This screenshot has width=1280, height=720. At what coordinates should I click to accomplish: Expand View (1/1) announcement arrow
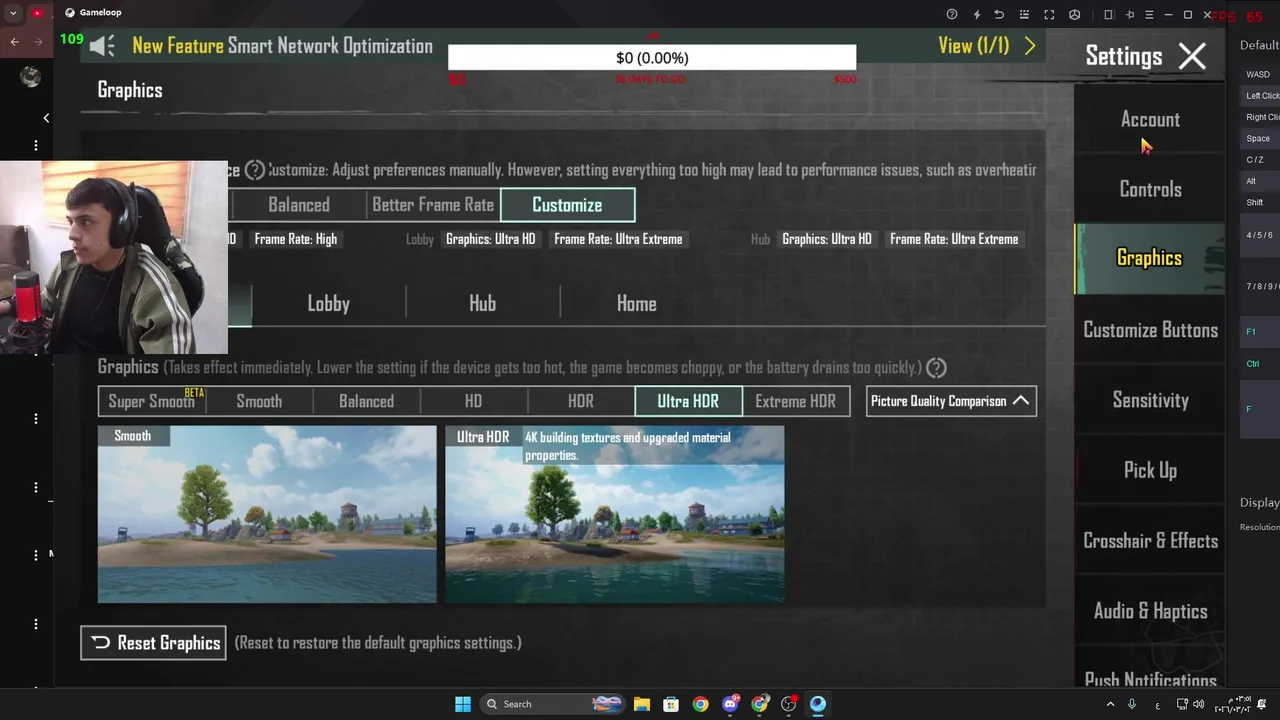coord(1030,46)
